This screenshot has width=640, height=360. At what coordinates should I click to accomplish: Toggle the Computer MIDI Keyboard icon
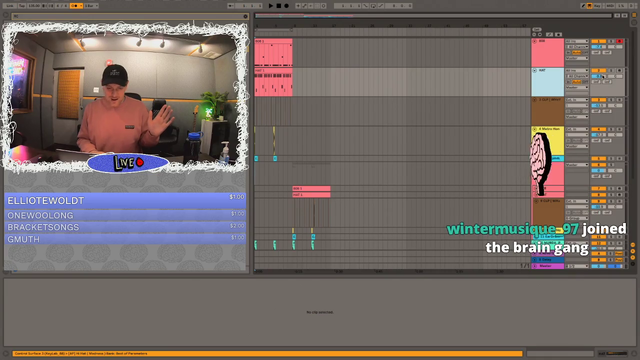pos(589,6)
